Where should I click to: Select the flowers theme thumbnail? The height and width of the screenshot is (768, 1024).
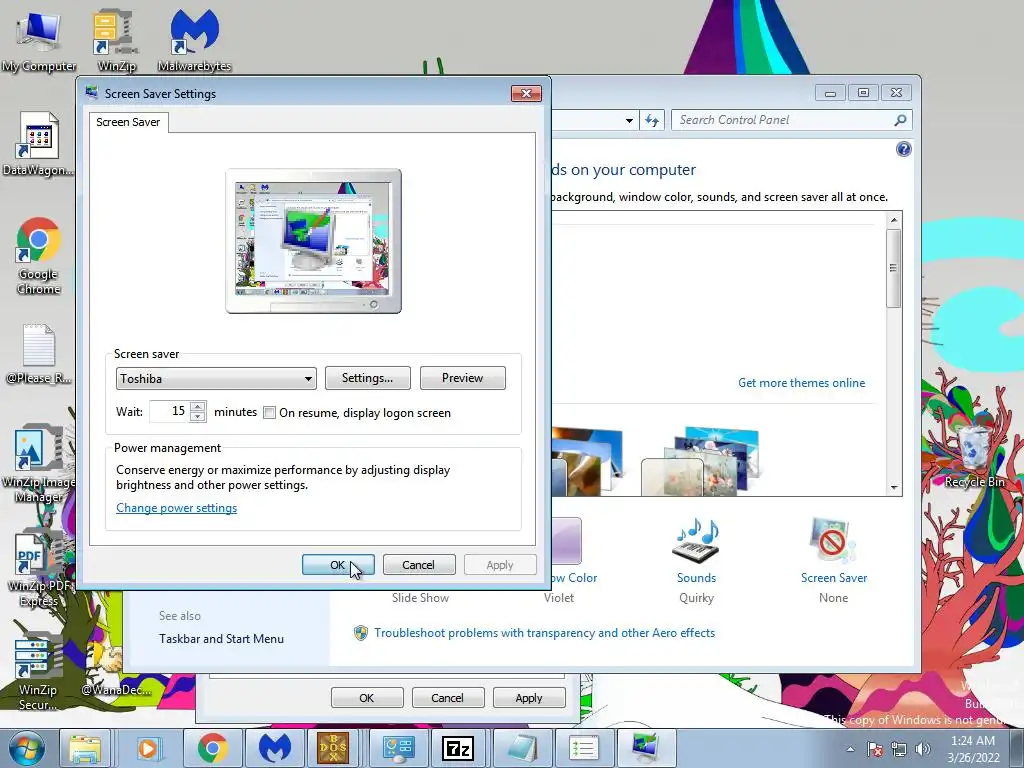point(700,461)
